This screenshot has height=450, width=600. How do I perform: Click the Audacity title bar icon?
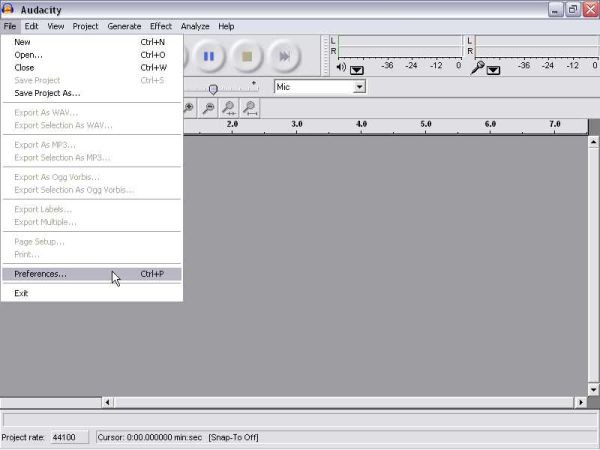point(8,9)
